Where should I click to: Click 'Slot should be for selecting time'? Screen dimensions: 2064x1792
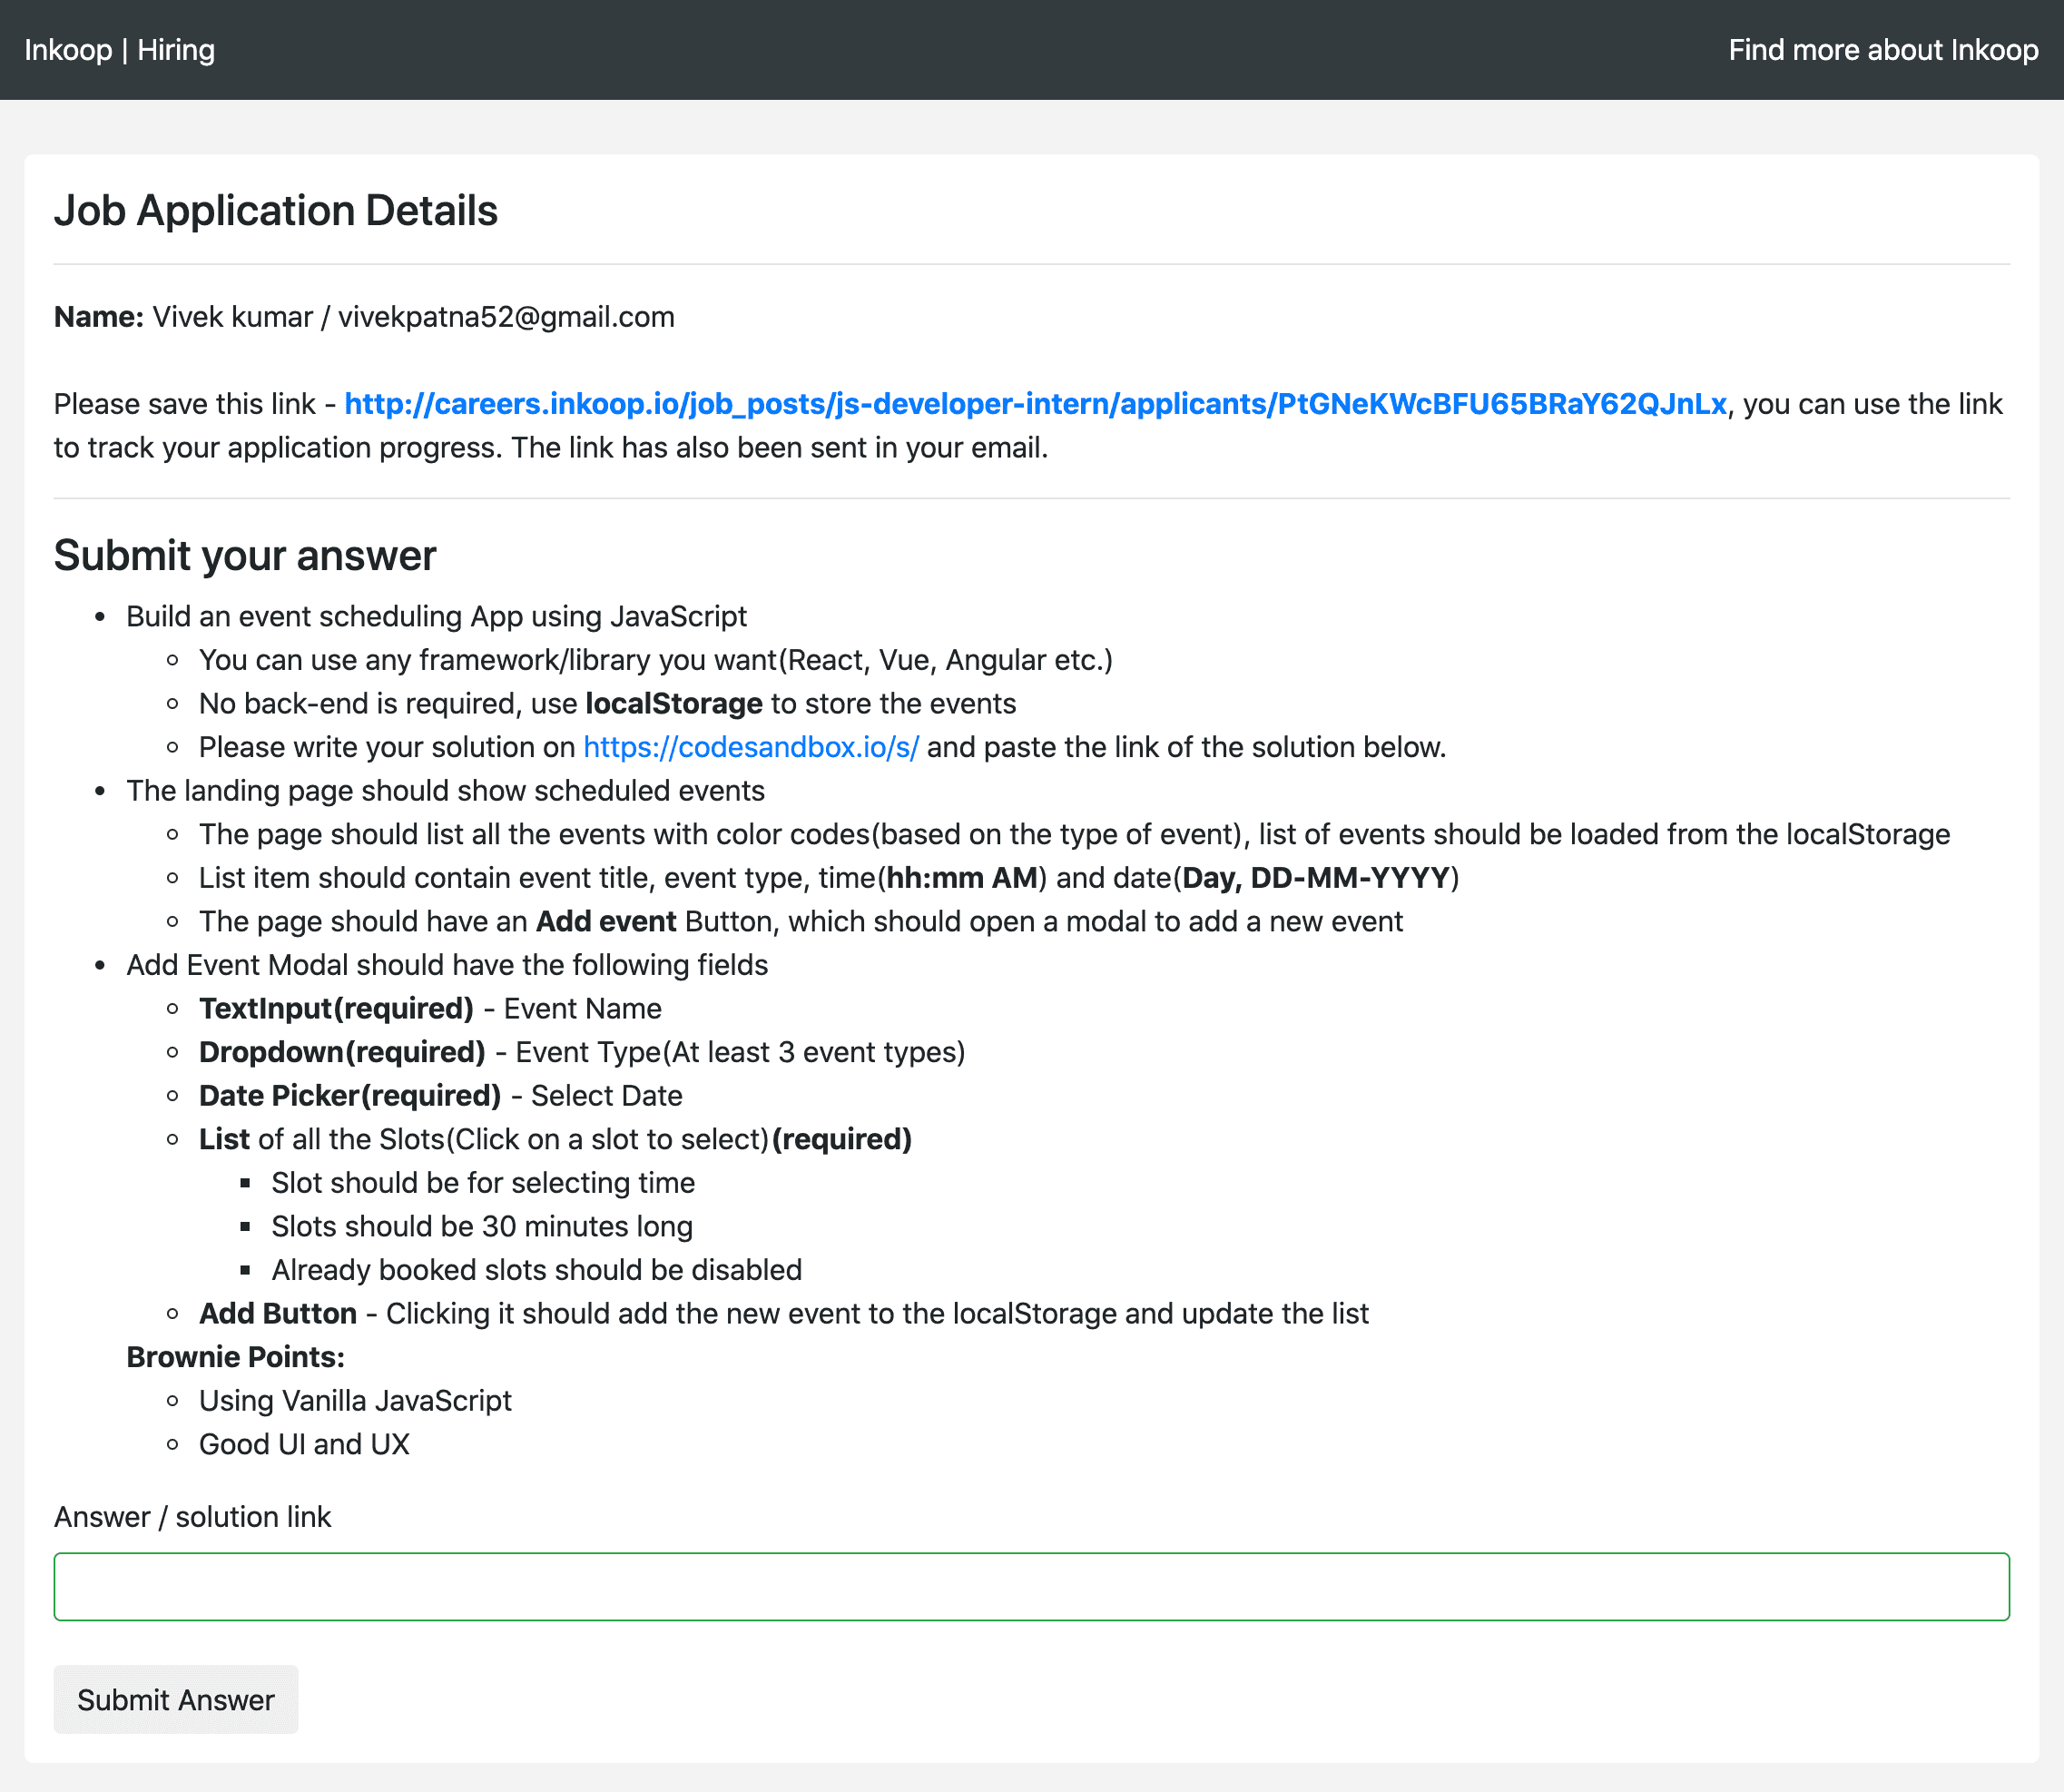coord(483,1182)
